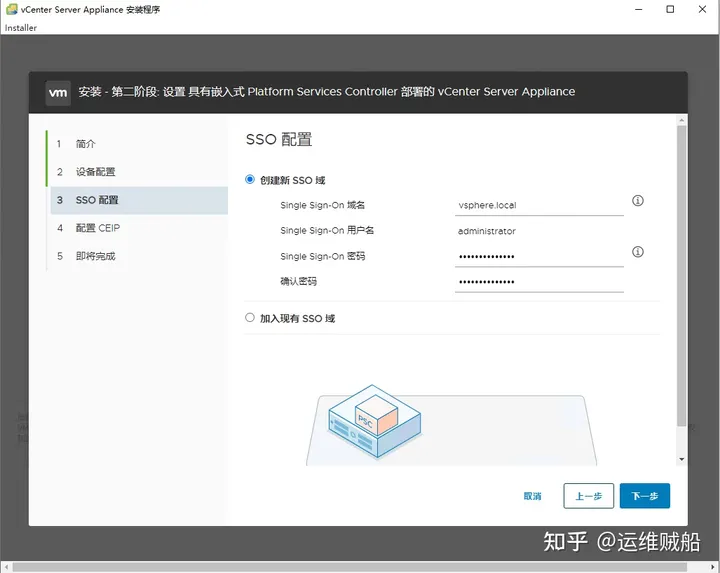
Task: Click vCenter Server Appliance title bar icon
Action: [x=11, y=9]
